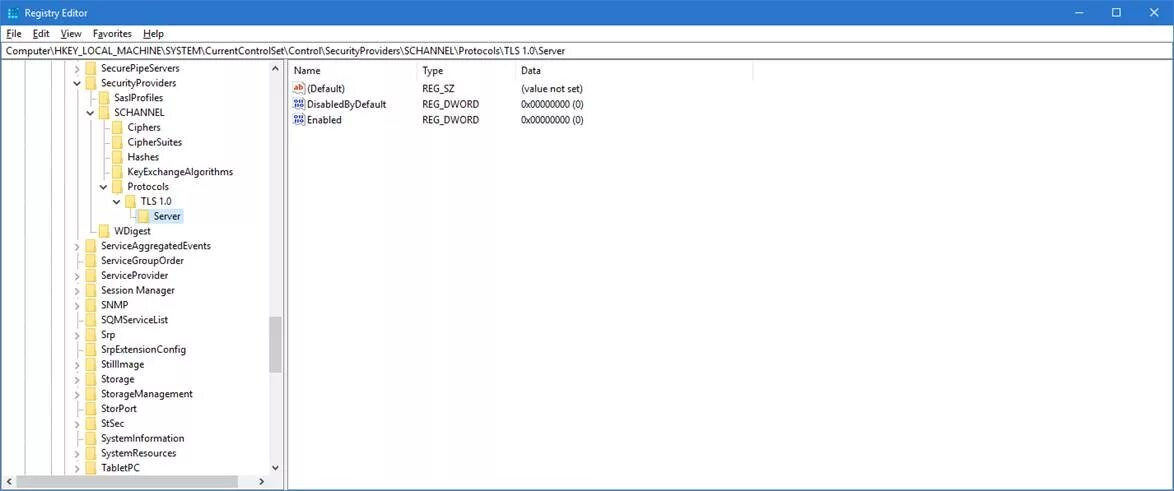Select the ServiceGroupOrder folder icon
Screen dimensions: 1174x491
click(91, 260)
